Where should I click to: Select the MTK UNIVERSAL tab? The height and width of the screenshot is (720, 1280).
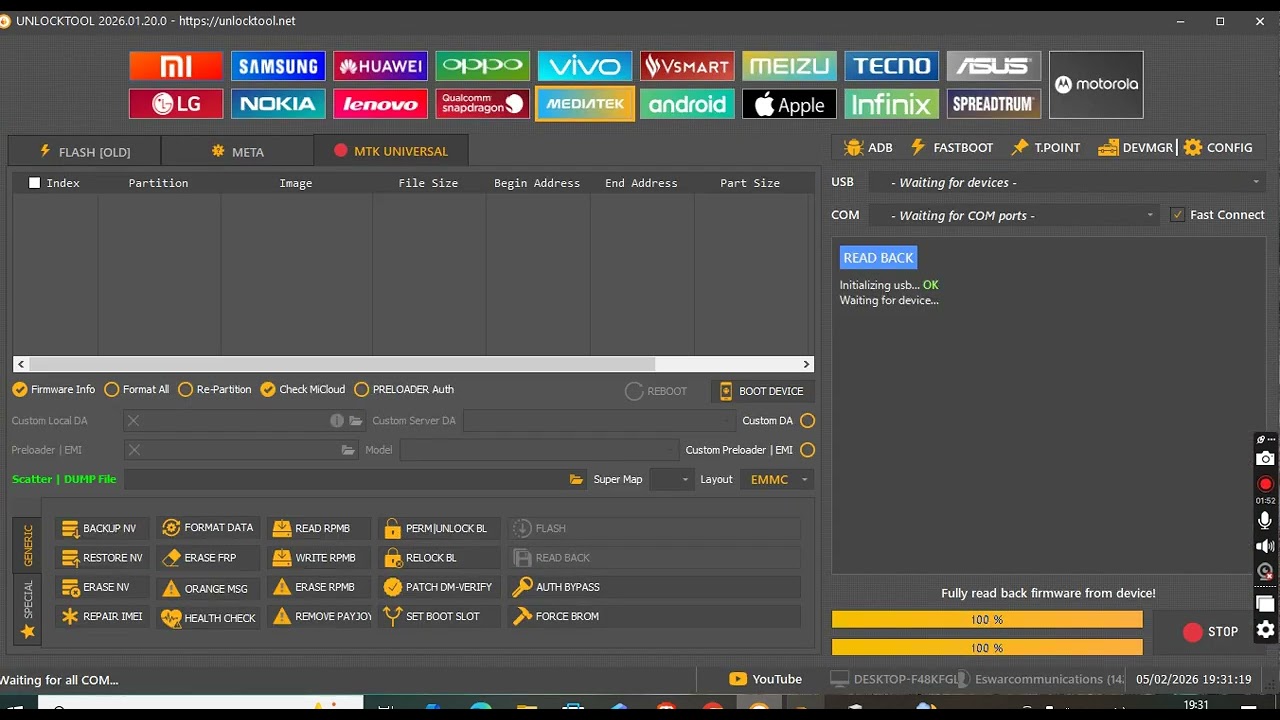click(391, 151)
